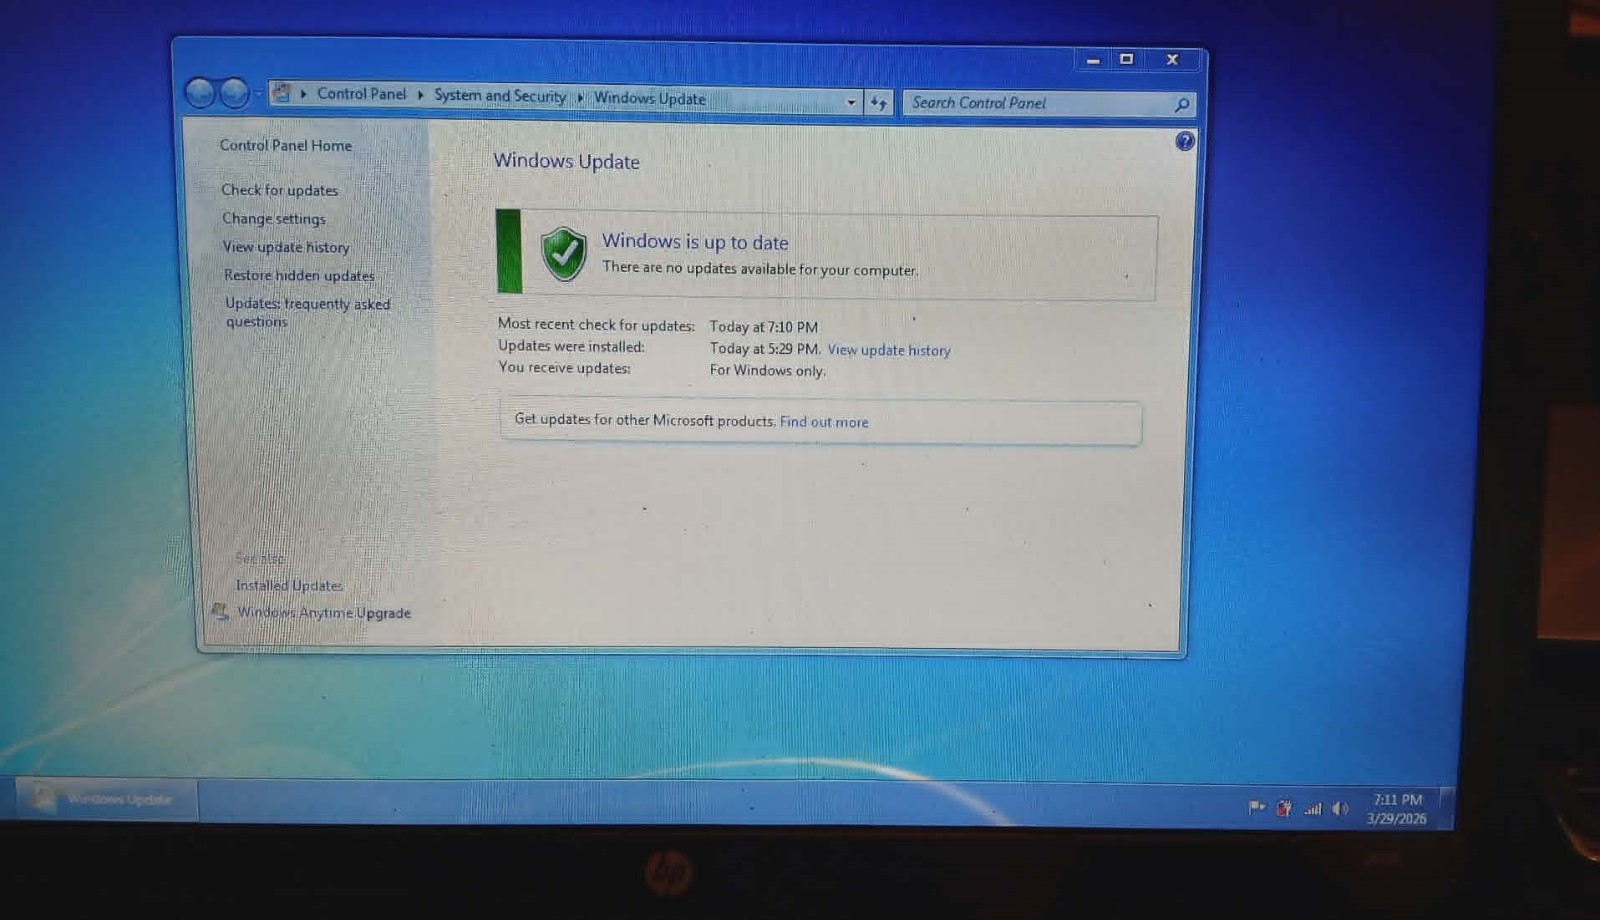The width and height of the screenshot is (1600, 920).
Task: Open the volume speaker tray icon
Action: [x=1340, y=809]
